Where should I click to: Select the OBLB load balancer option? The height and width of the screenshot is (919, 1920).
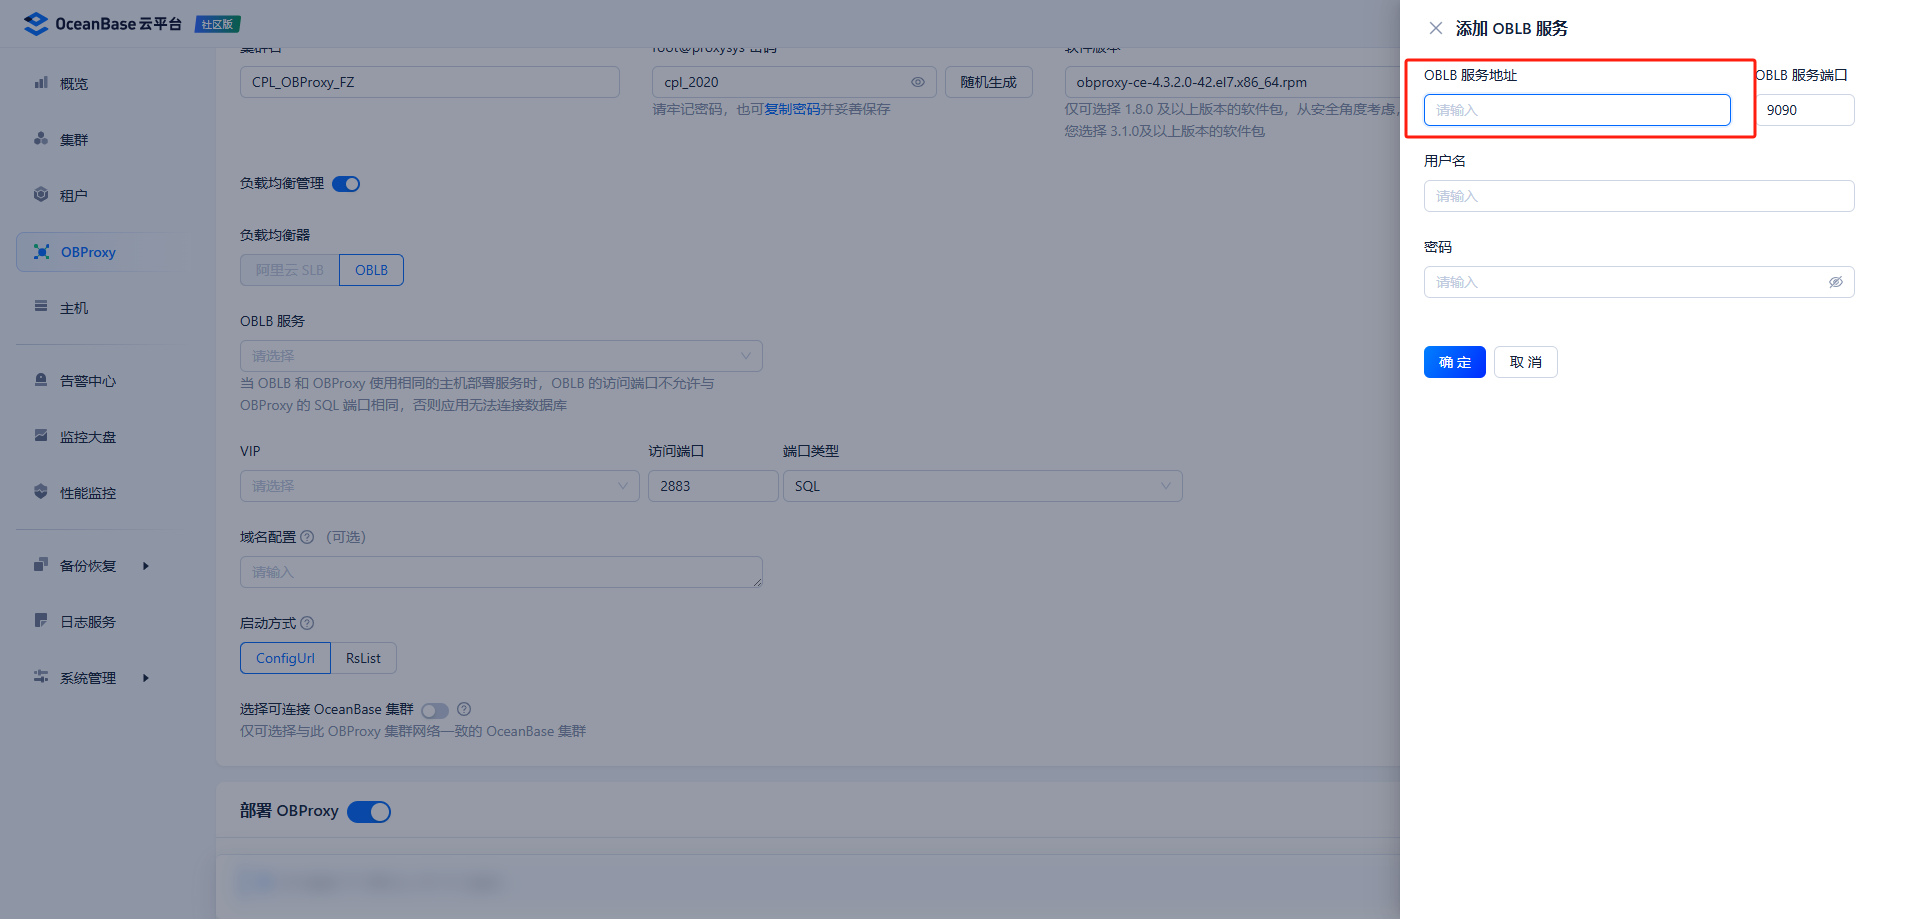tap(371, 270)
